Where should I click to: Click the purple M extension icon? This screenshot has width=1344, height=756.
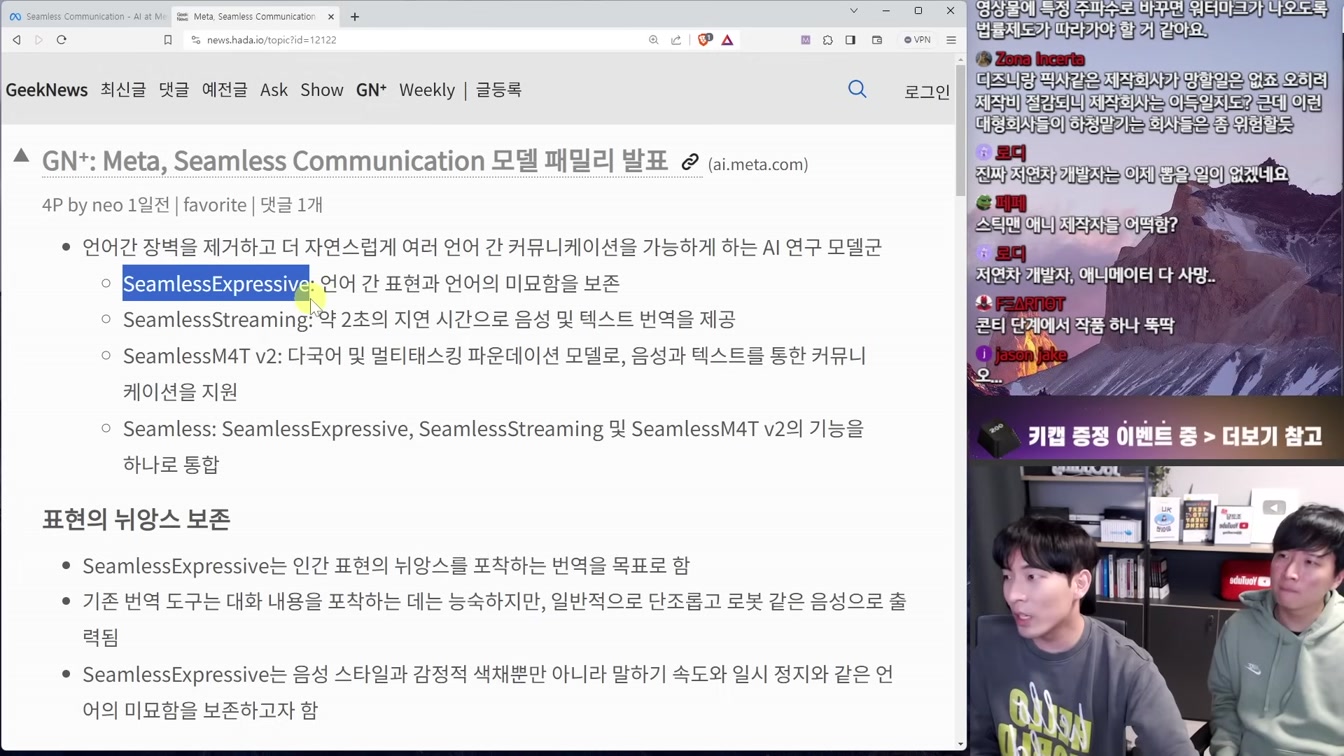(x=805, y=40)
